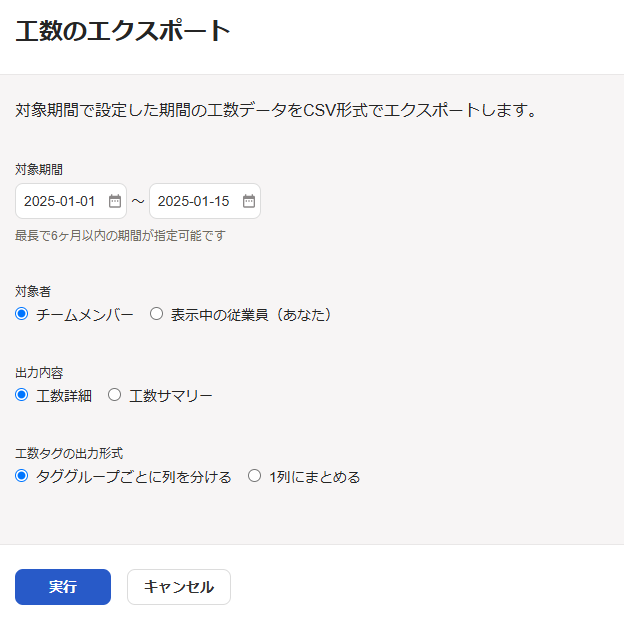Viewport: 624px width, 621px height.
Task: Cancel the export with キャンセル
Action: click(179, 587)
